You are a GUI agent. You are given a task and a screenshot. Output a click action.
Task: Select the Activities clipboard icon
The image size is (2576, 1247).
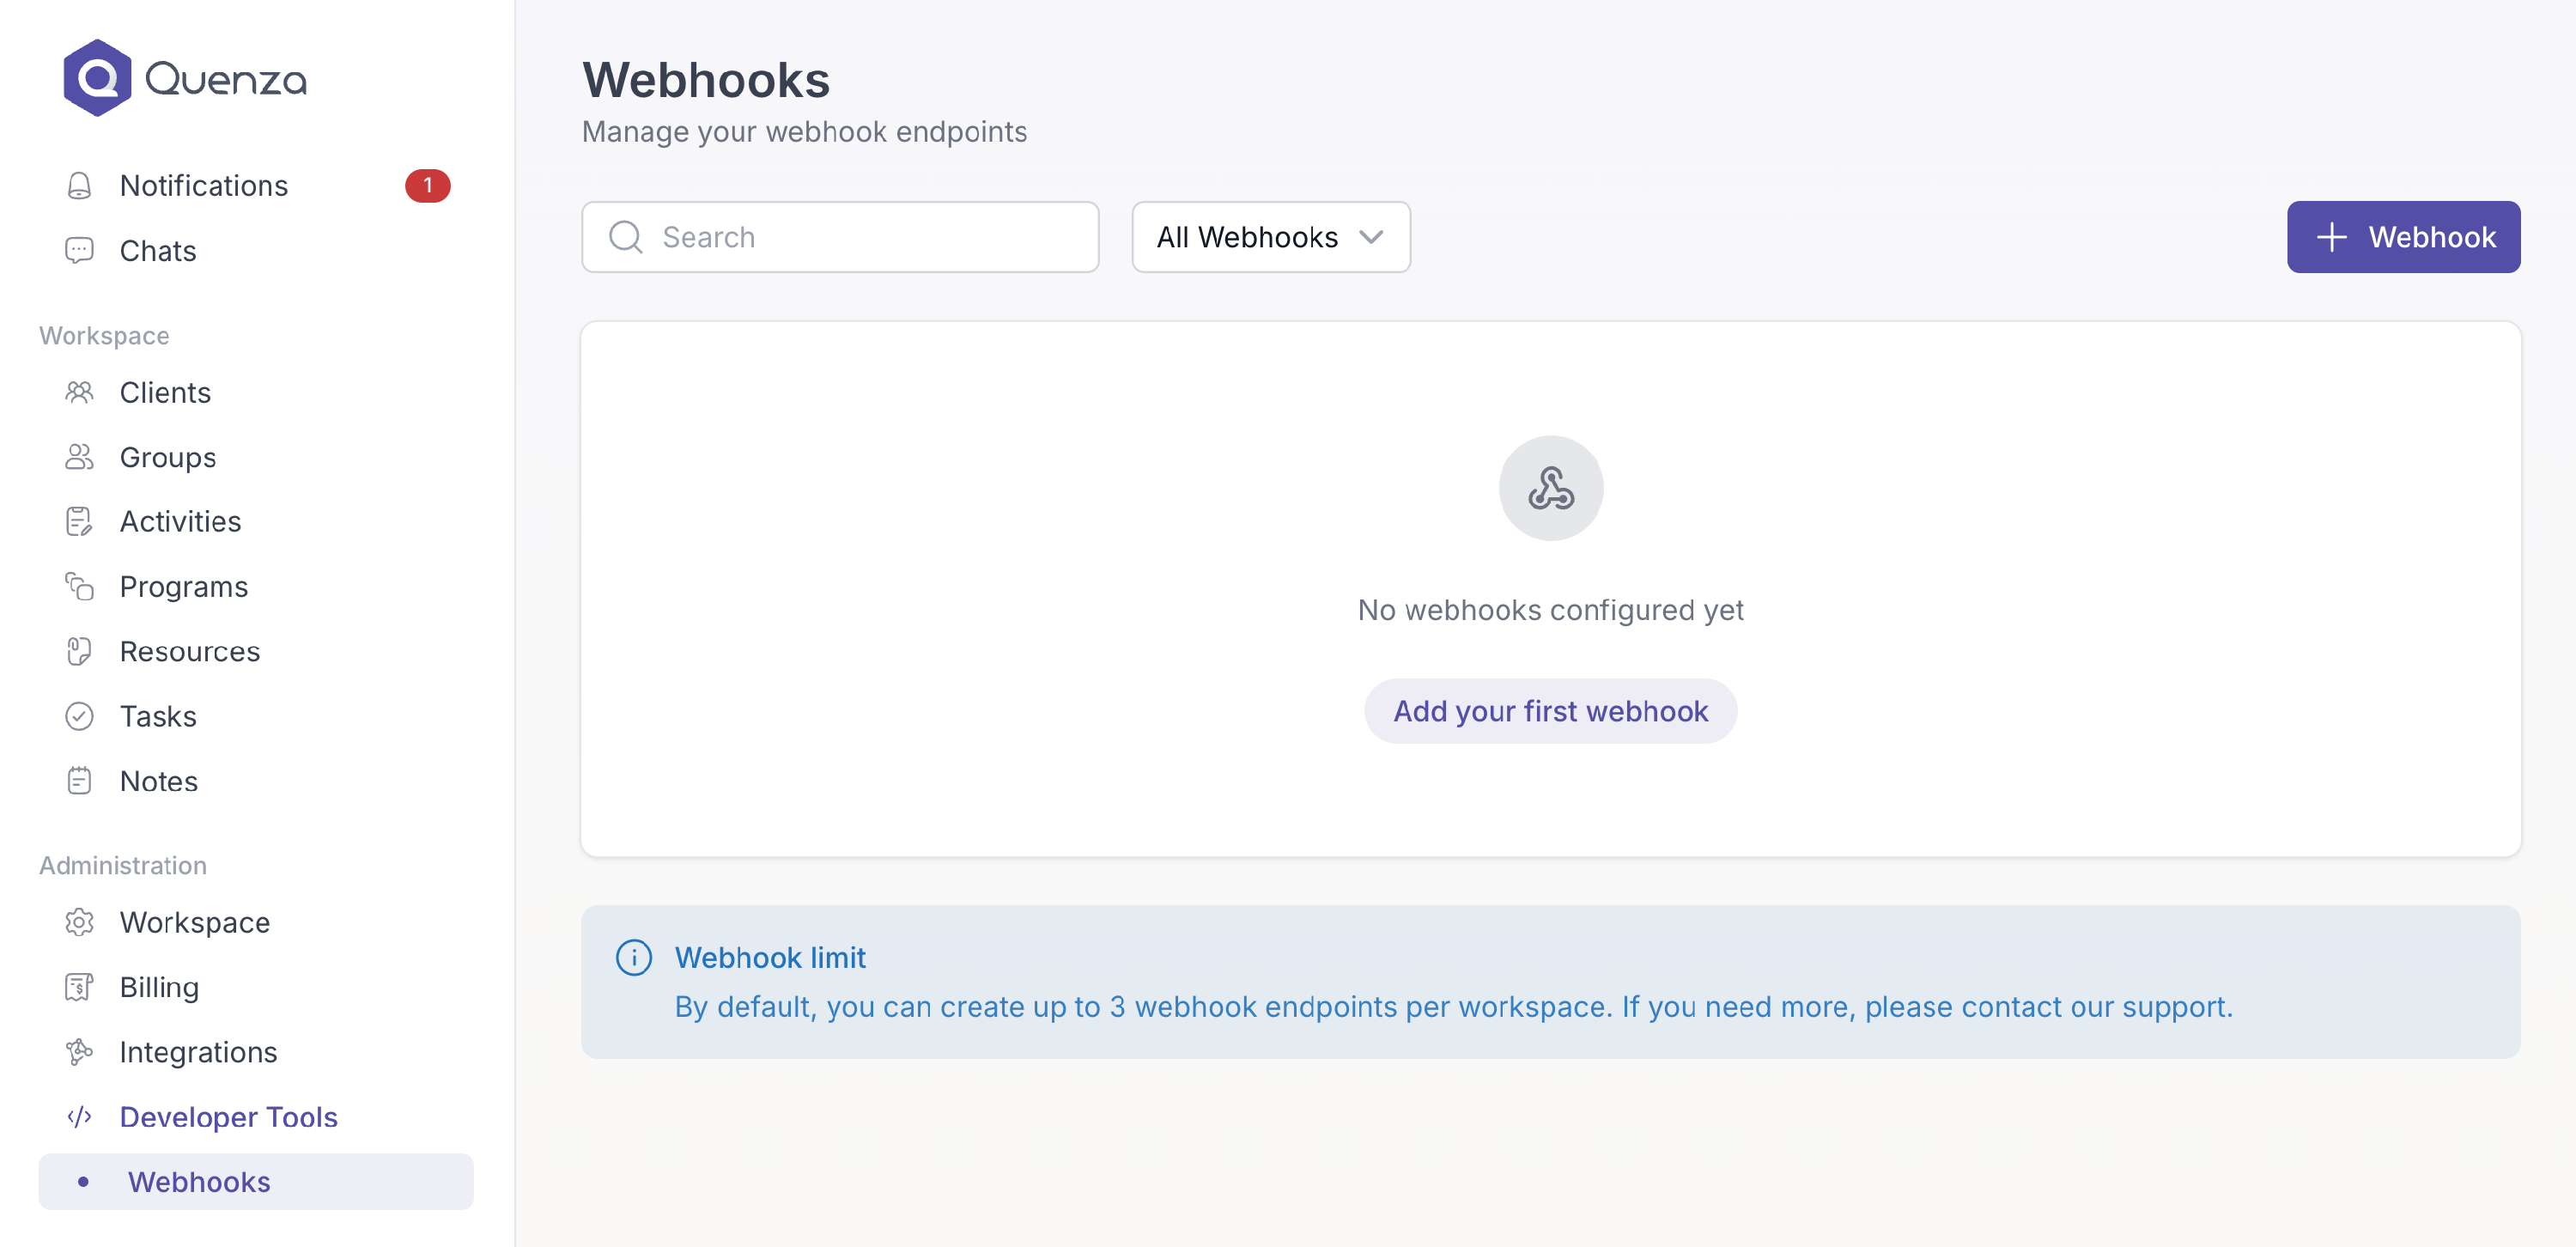79,521
